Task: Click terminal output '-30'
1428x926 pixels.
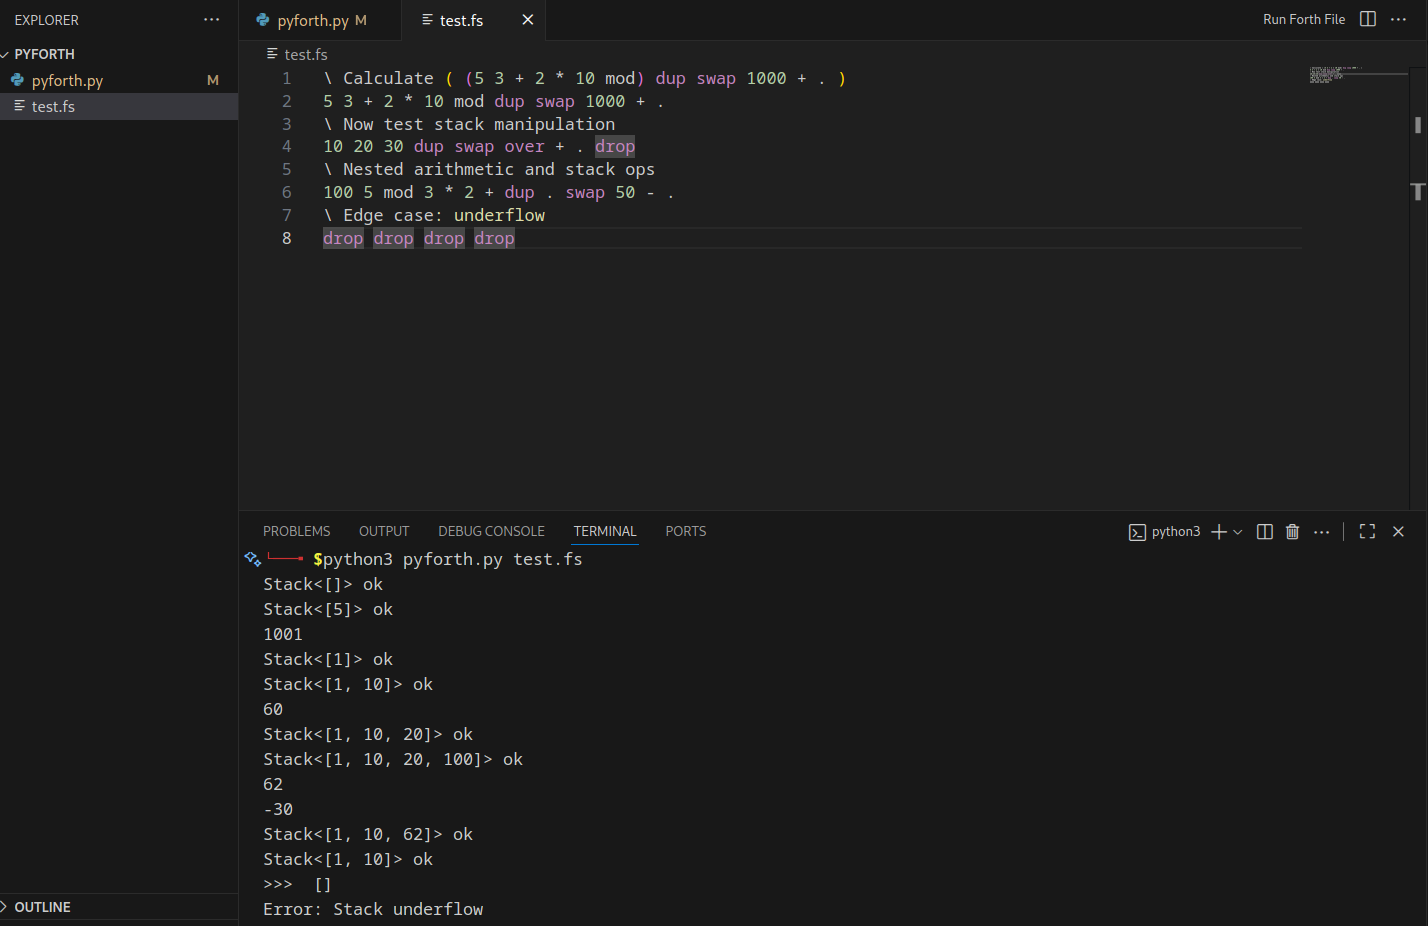Action: click(278, 809)
